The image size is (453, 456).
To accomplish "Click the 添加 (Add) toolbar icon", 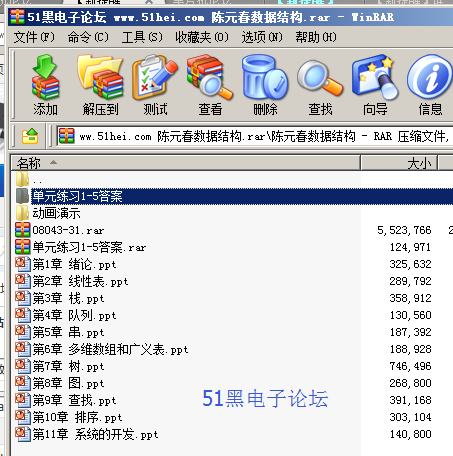I will (x=45, y=77).
